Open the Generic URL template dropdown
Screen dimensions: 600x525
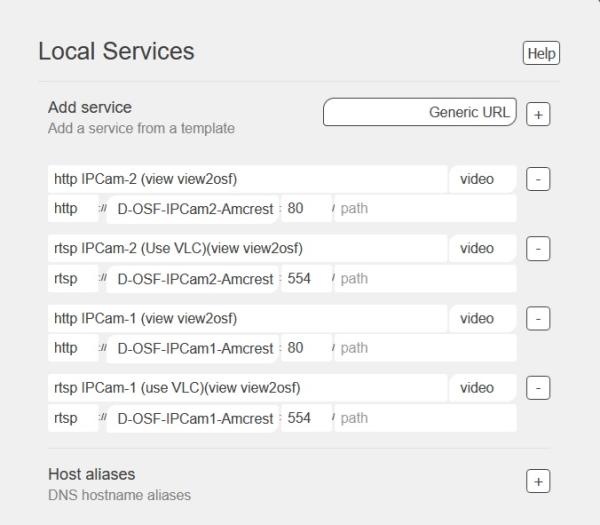419,113
